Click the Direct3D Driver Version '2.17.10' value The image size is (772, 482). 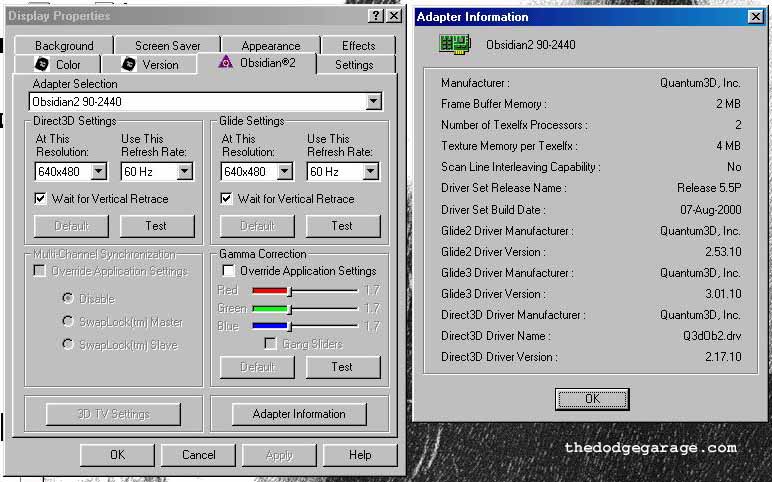pos(723,357)
